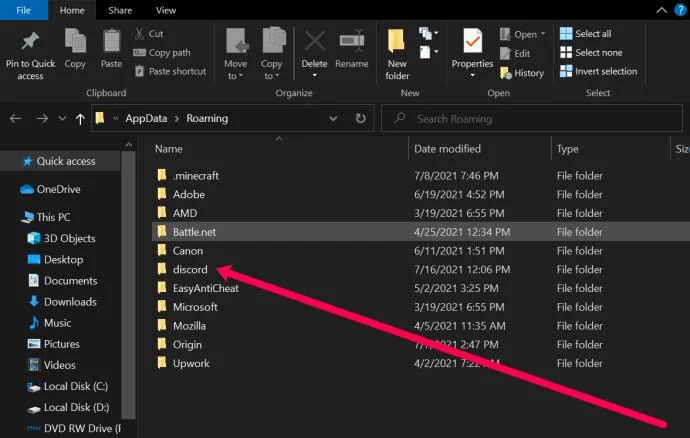
Task: Refresh the Roaming folder
Action: point(360,118)
